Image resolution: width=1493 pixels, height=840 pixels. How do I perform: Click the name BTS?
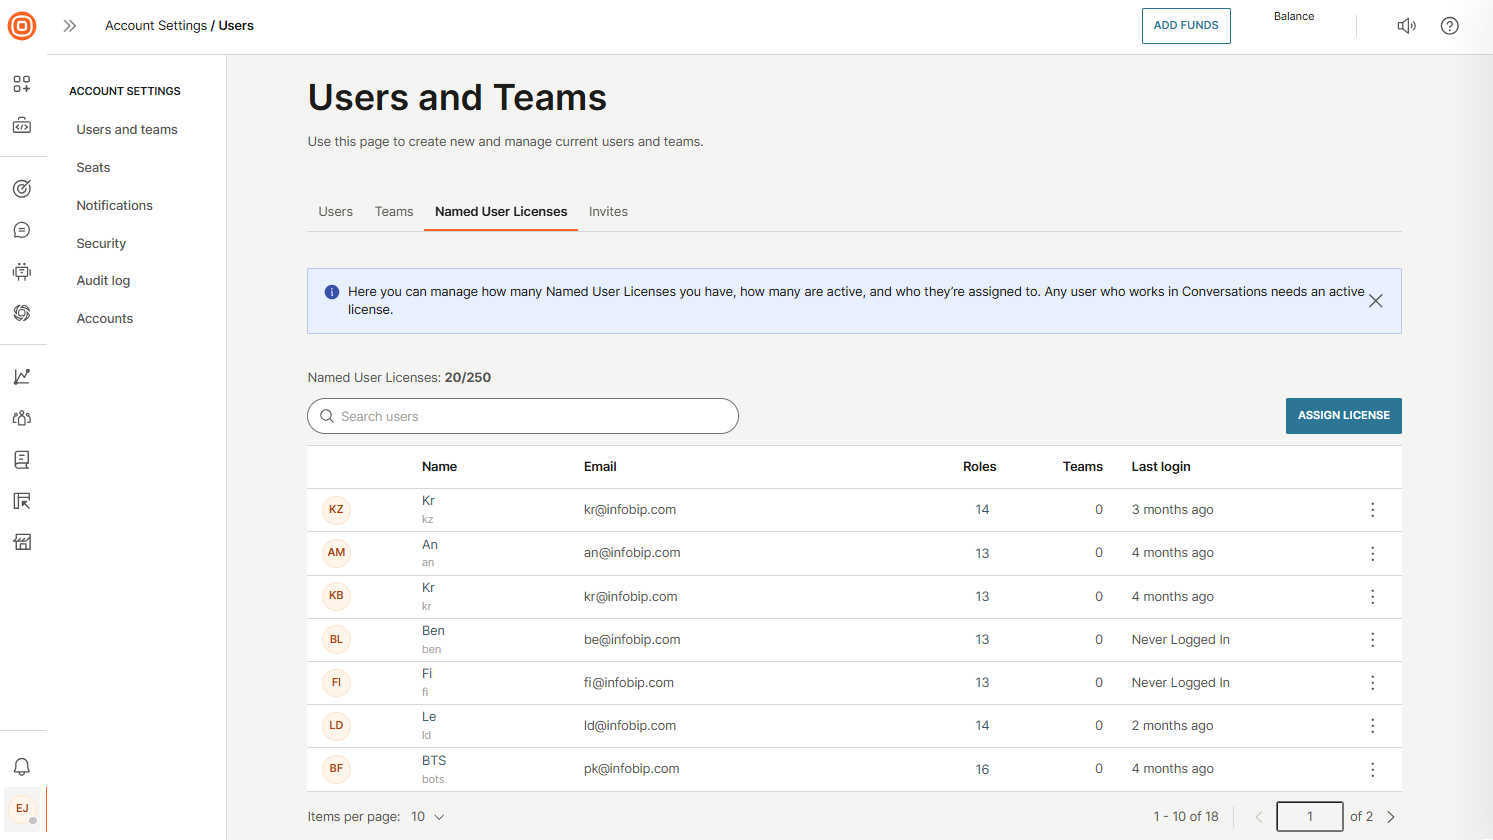coord(434,761)
